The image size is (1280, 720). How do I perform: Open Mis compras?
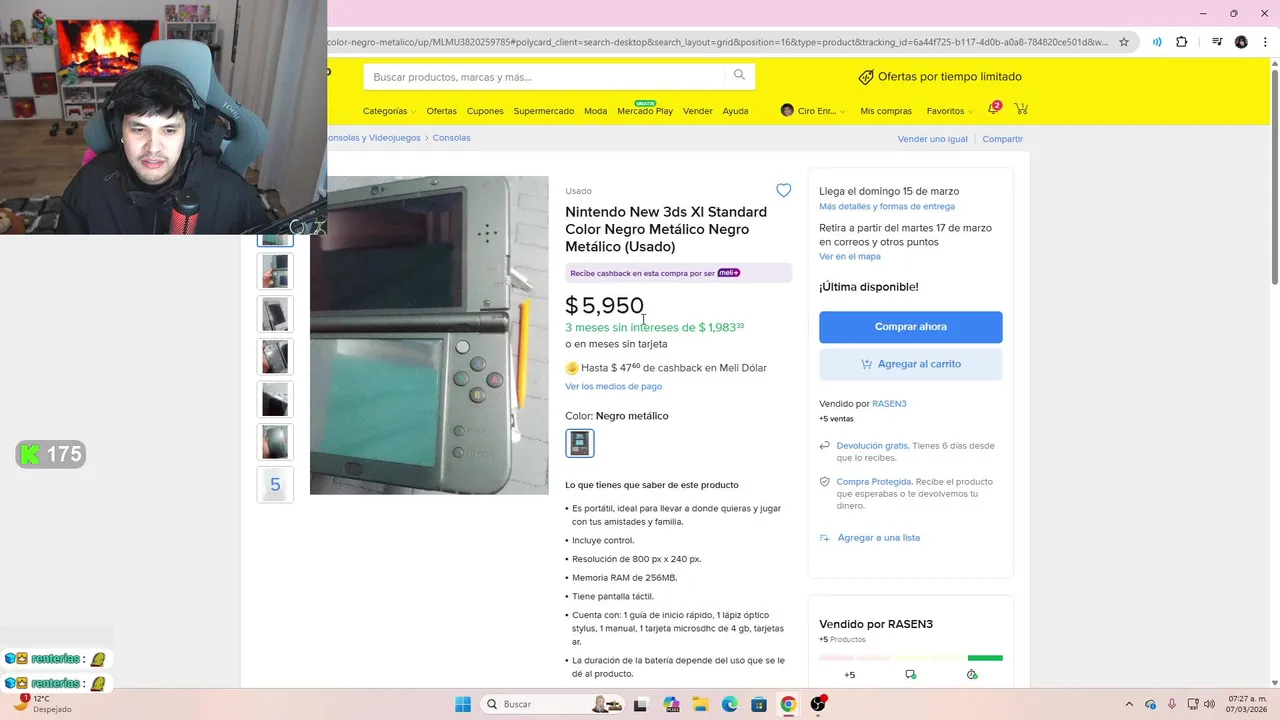[x=886, y=111]
